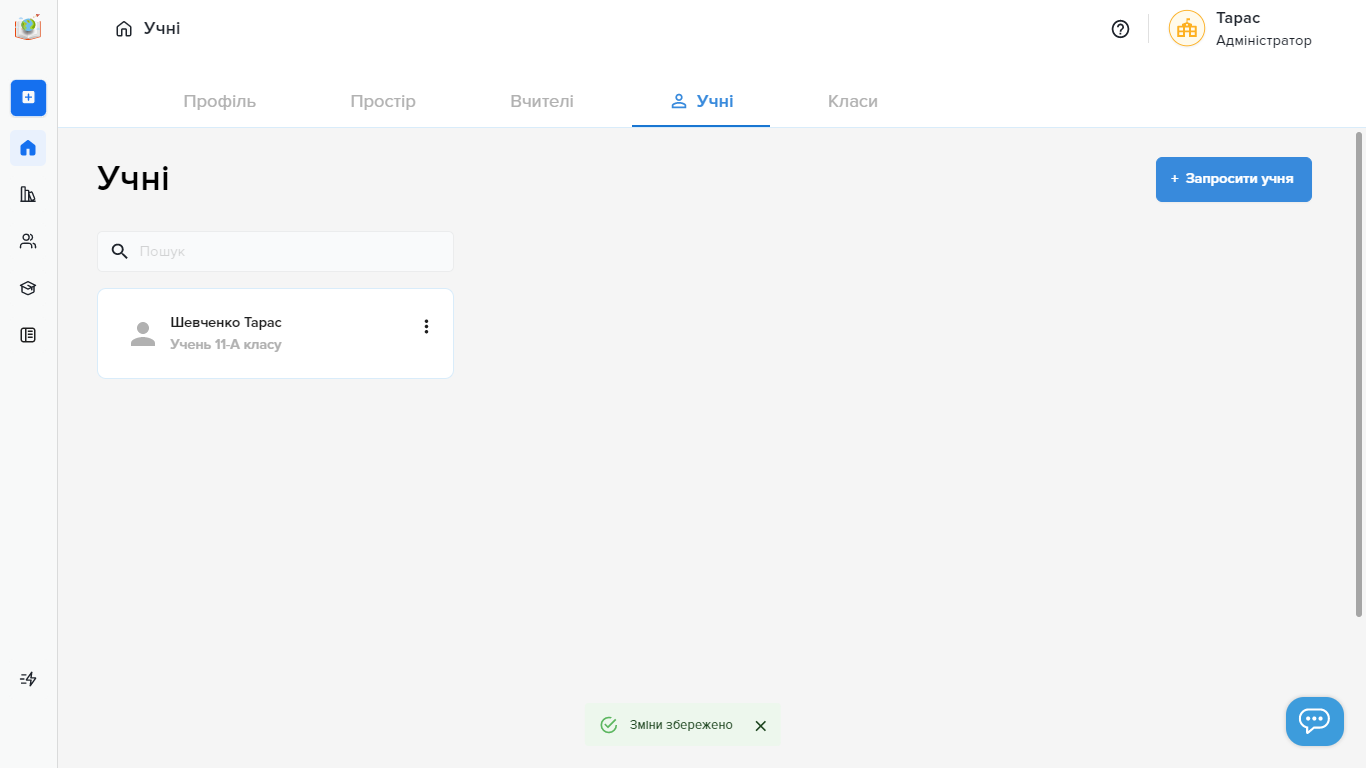Switch to the Профіль tab
Viewport: 1366px width, 768px height.
click(x=220, y=101)
